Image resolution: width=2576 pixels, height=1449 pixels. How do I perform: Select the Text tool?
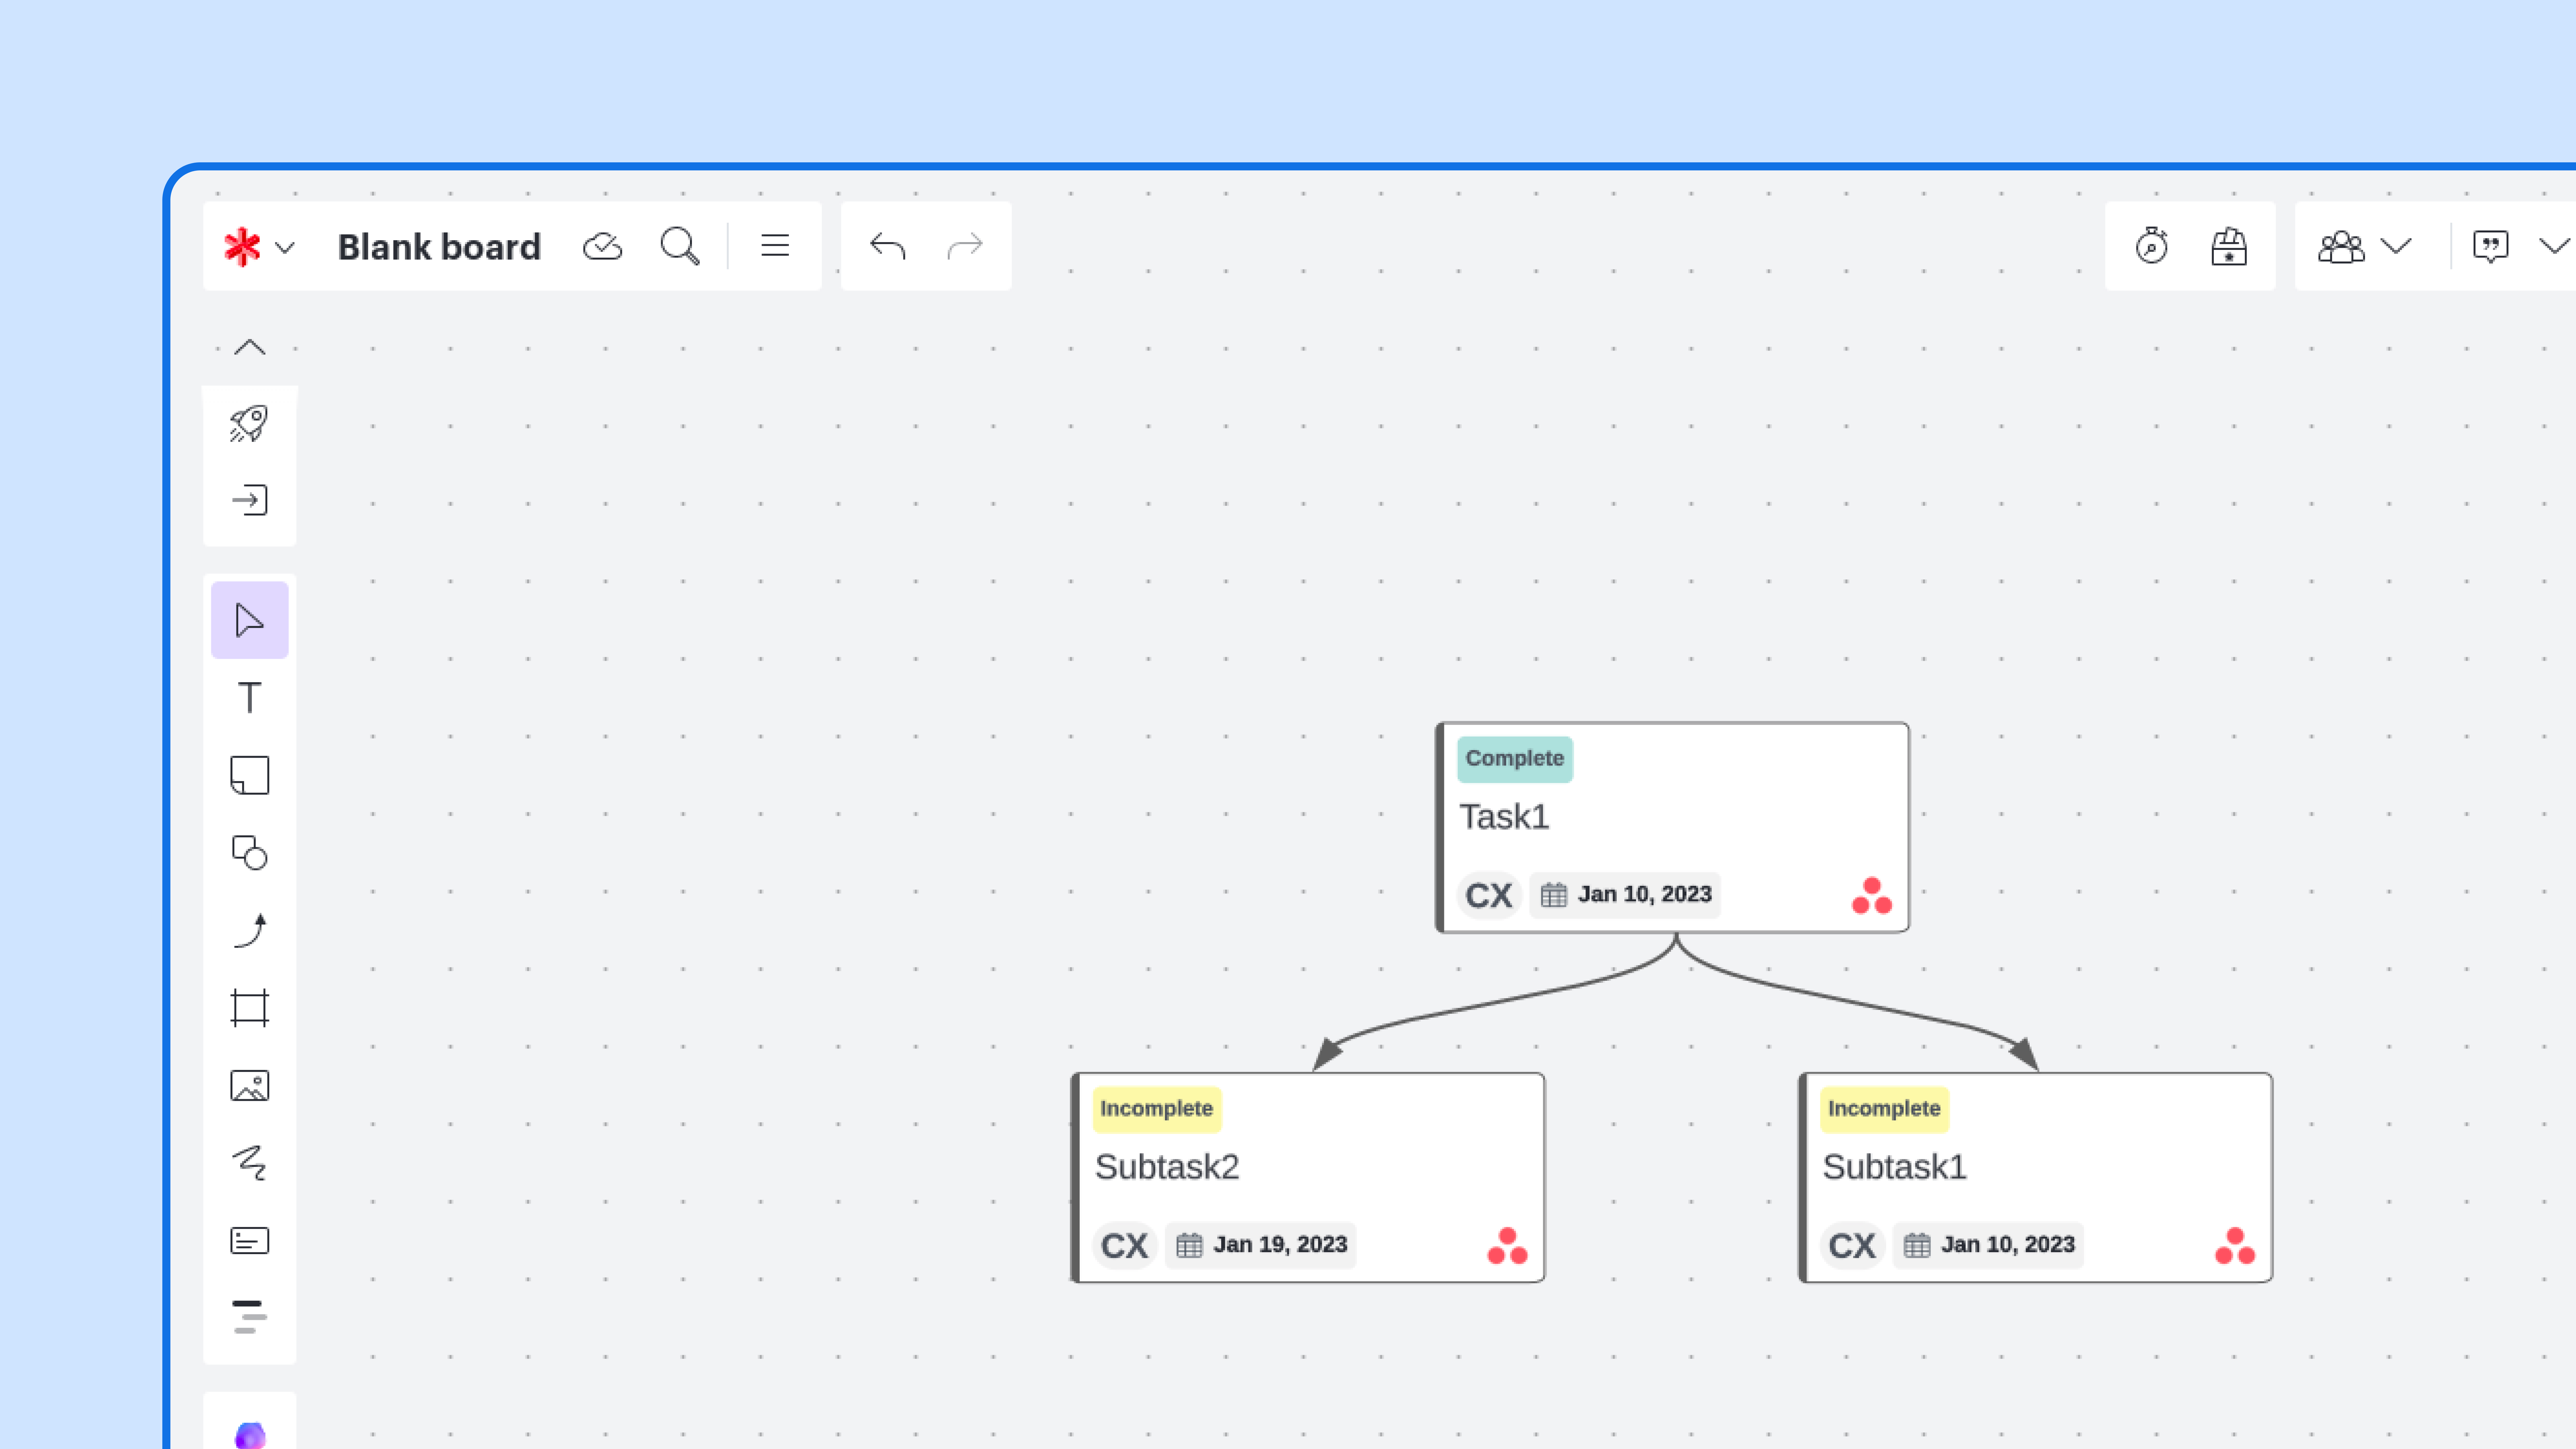pyautogui.click(x=249, y=697)
